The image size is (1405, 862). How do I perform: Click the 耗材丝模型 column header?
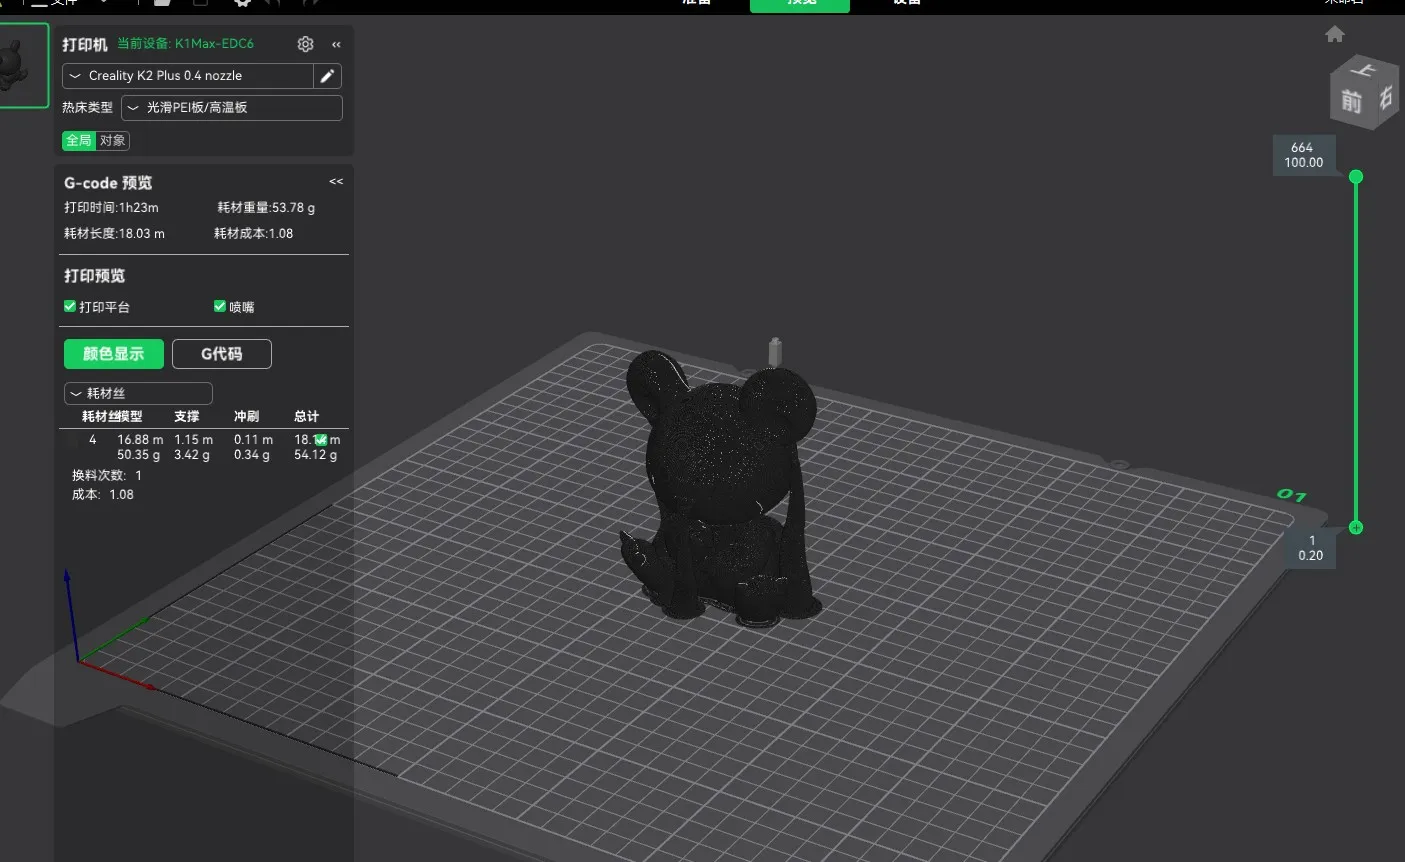coord(112,417)
